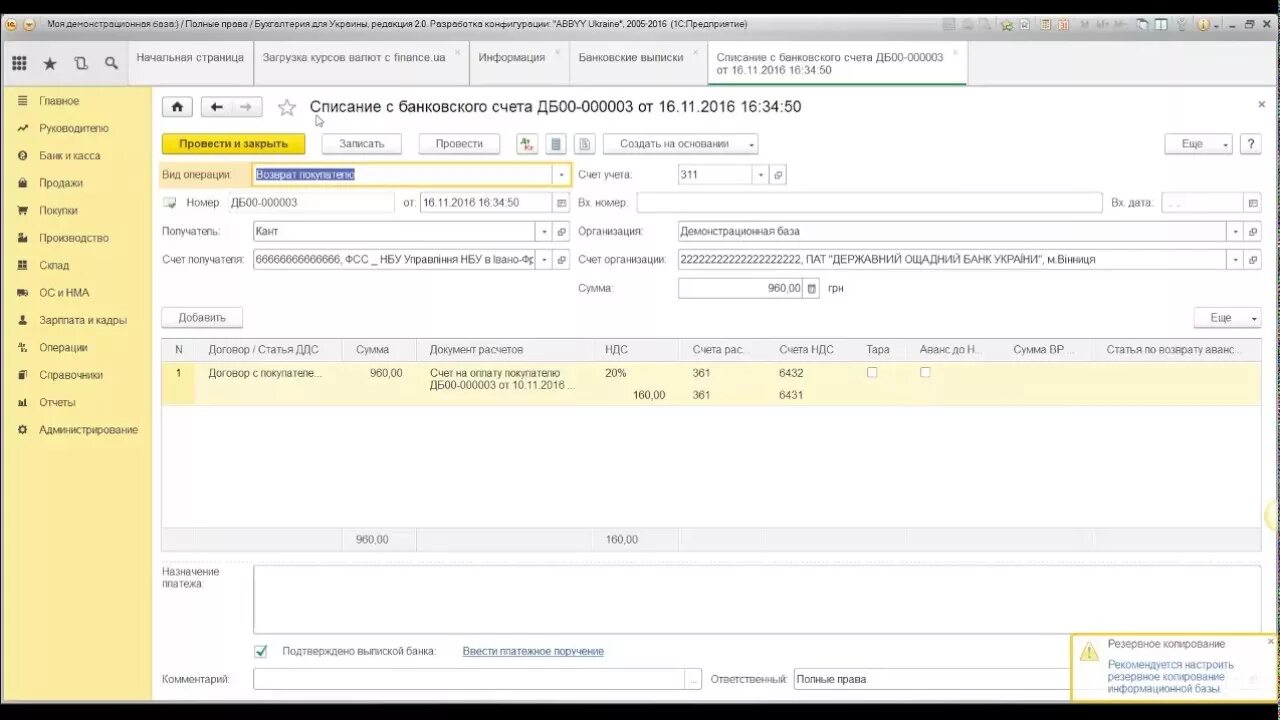1280x720 pixels.
Task: Open the sections grid menu icon
Action: click(19, 63)
